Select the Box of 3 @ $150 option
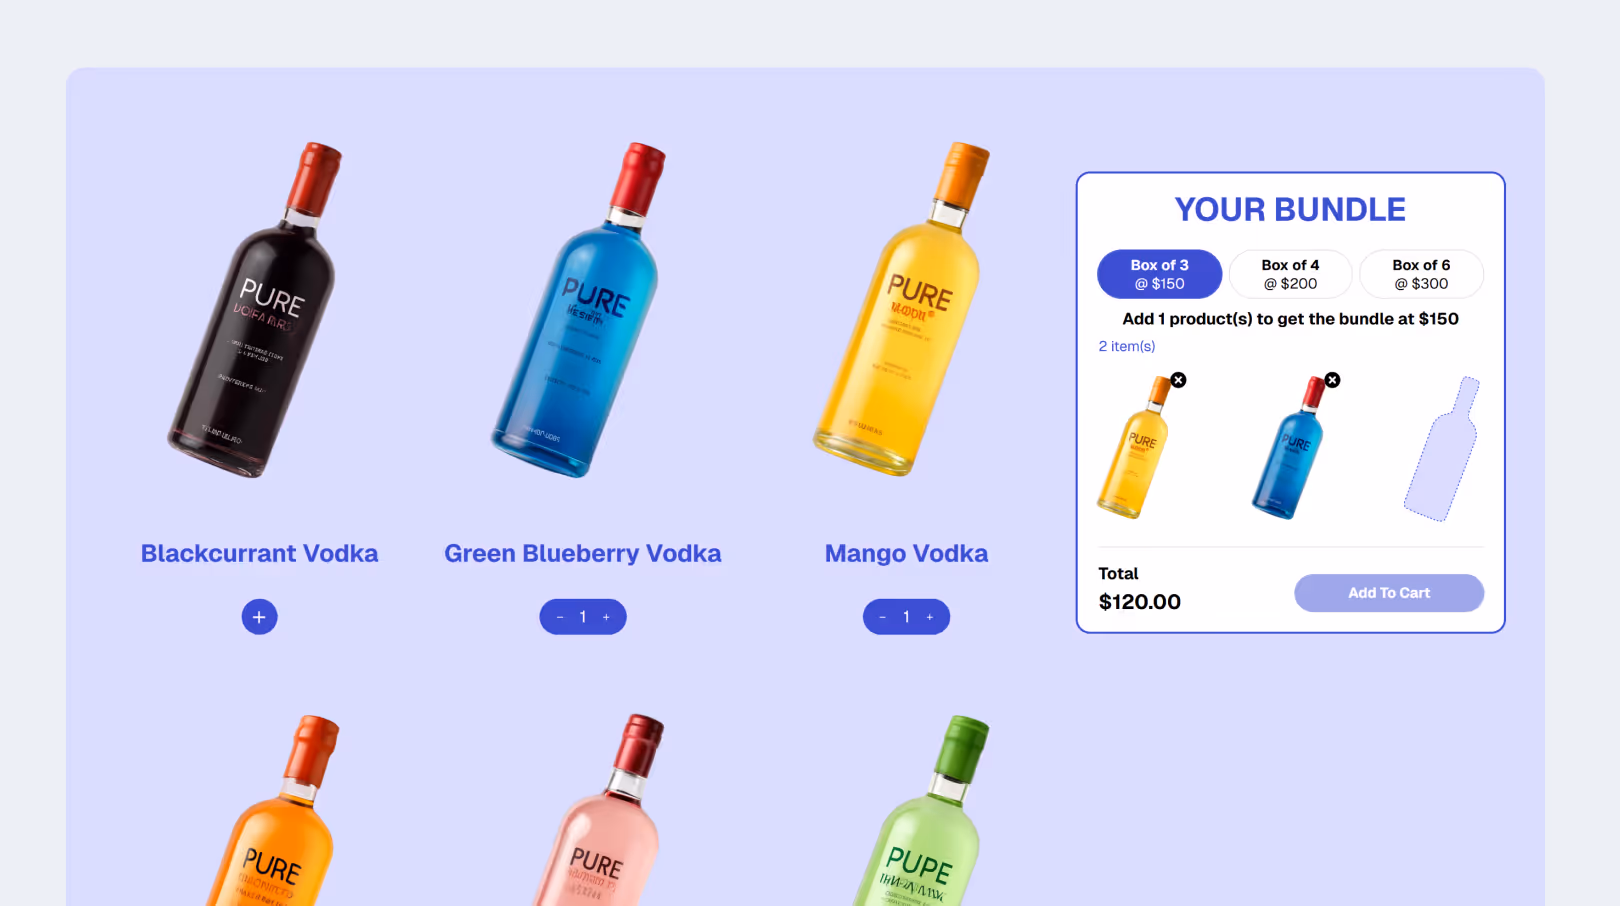The image size is (1620, 906). 1159,274
